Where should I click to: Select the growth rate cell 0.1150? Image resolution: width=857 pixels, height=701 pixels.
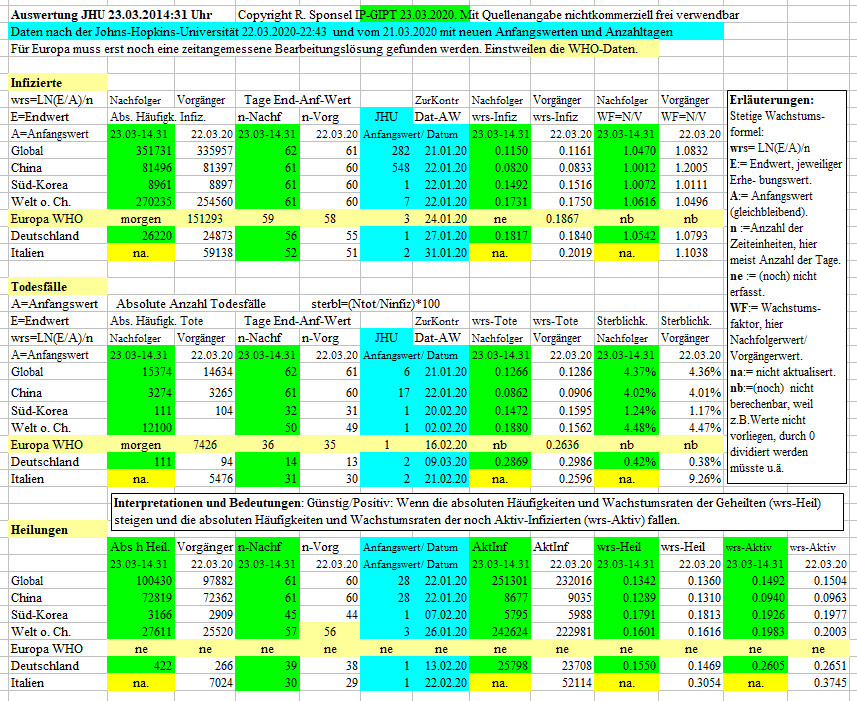[x=500, y=151]
